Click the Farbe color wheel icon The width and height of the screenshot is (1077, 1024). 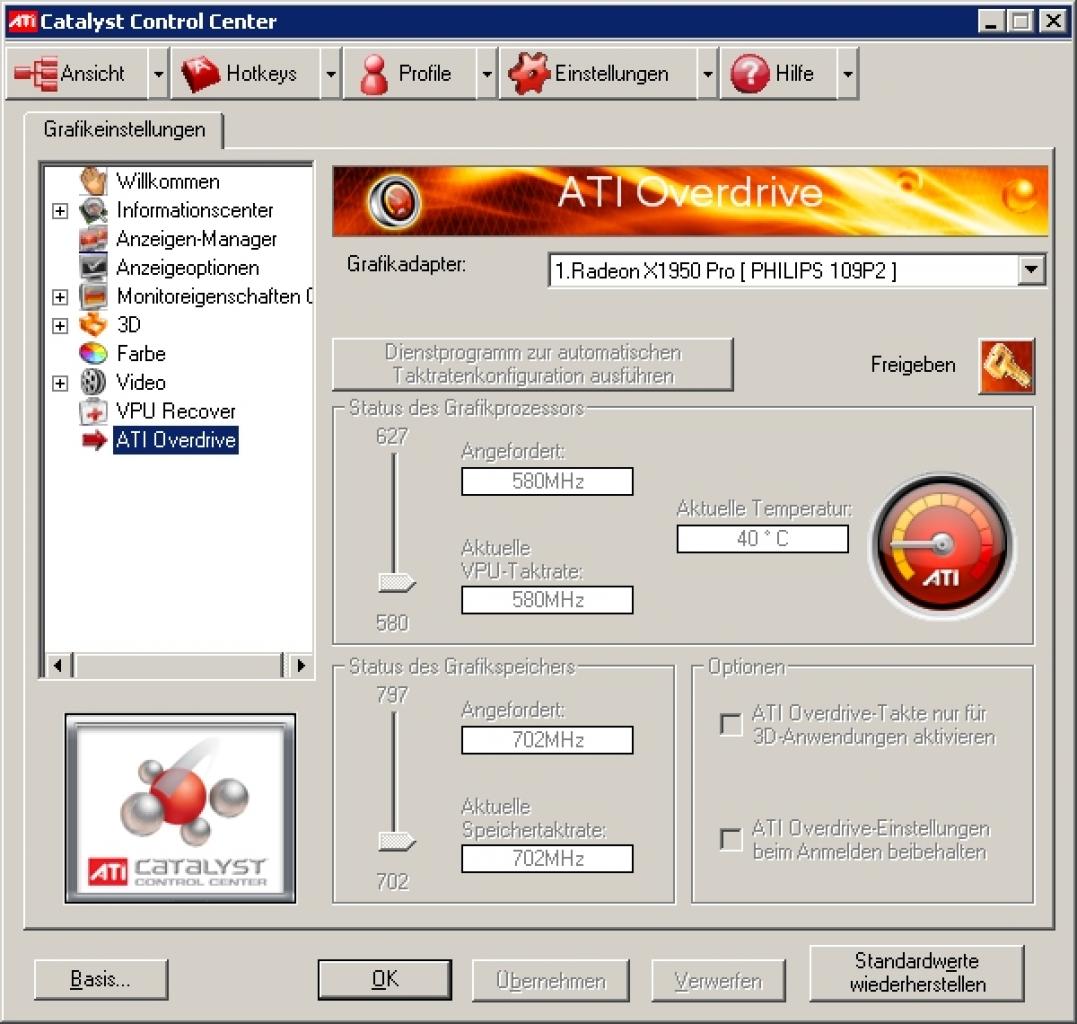pyautogui.click(x=93, y=353)
